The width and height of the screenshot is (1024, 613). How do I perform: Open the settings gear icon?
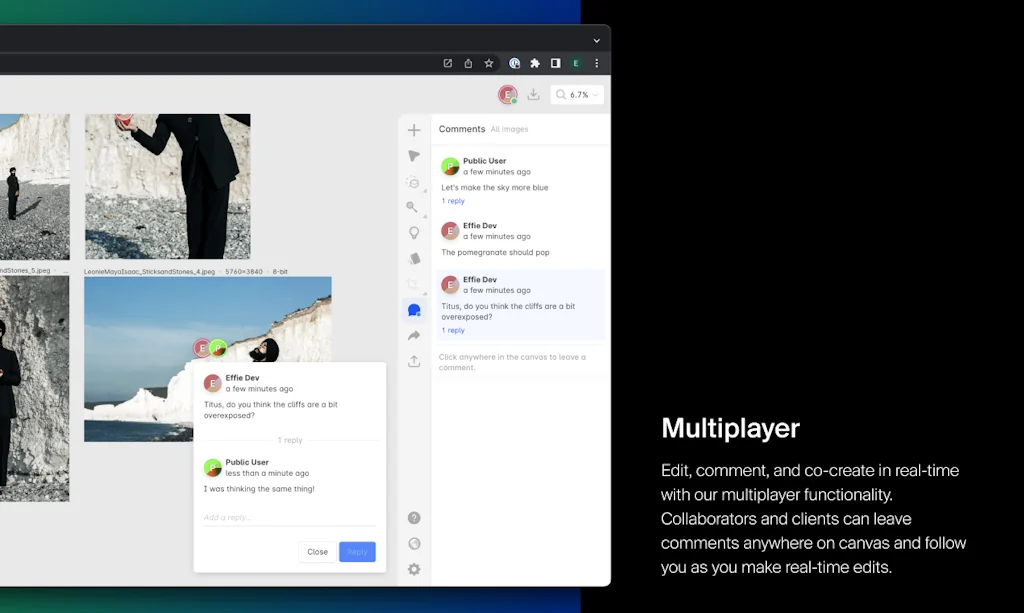click(x=414, y=569)
